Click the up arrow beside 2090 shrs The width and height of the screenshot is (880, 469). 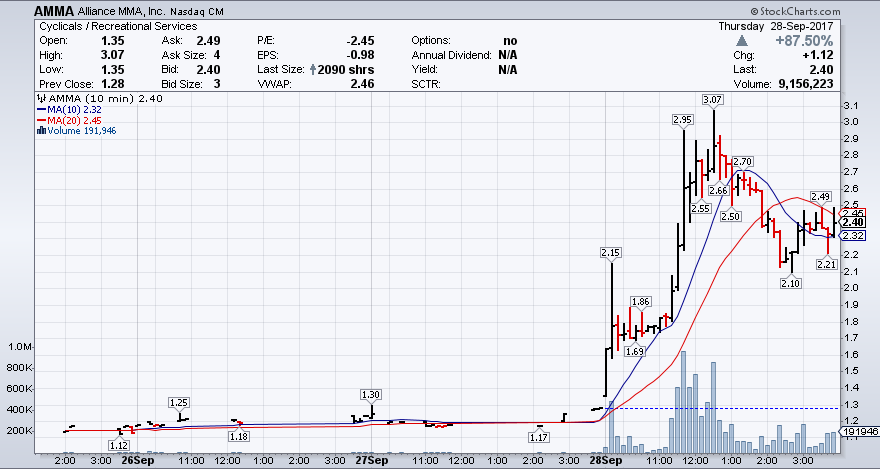pos(315,71)
